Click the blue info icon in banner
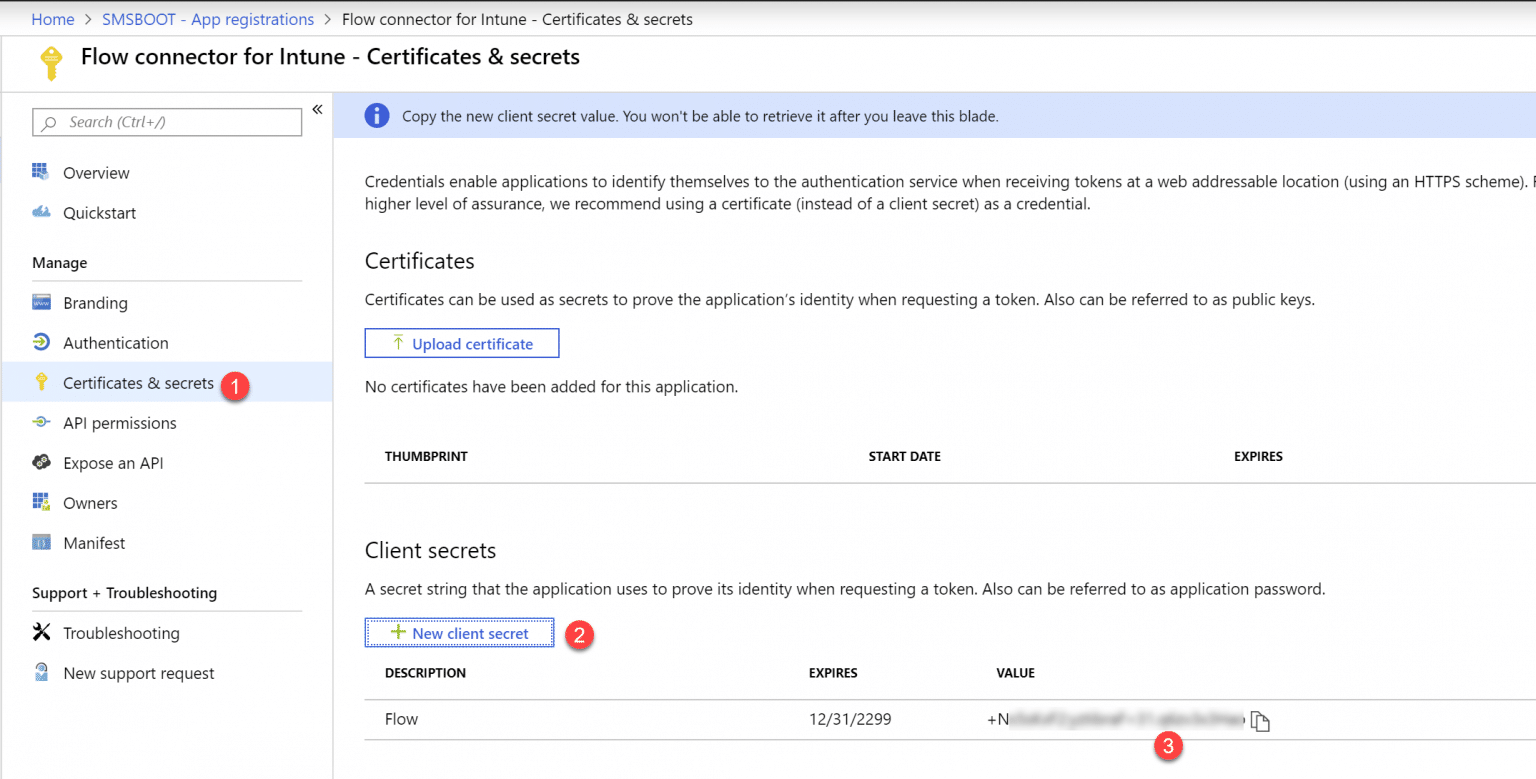The image size is (1536, 779). (x=377, y=116)
